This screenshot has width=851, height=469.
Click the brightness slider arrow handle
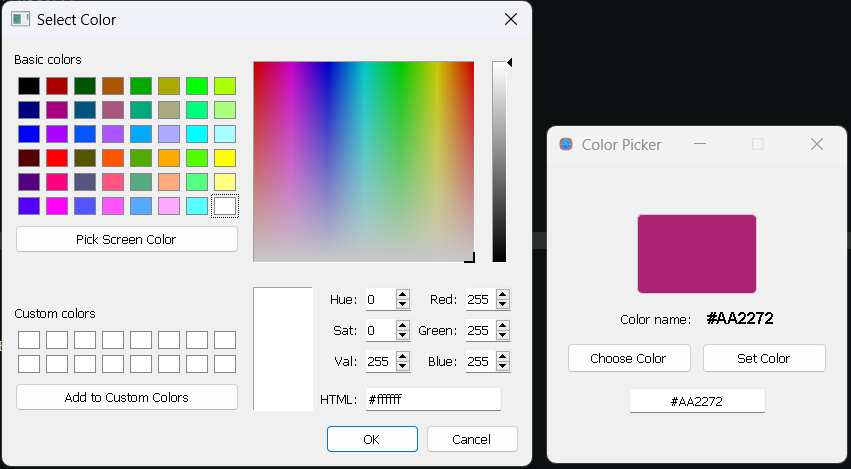pos(510,63)
